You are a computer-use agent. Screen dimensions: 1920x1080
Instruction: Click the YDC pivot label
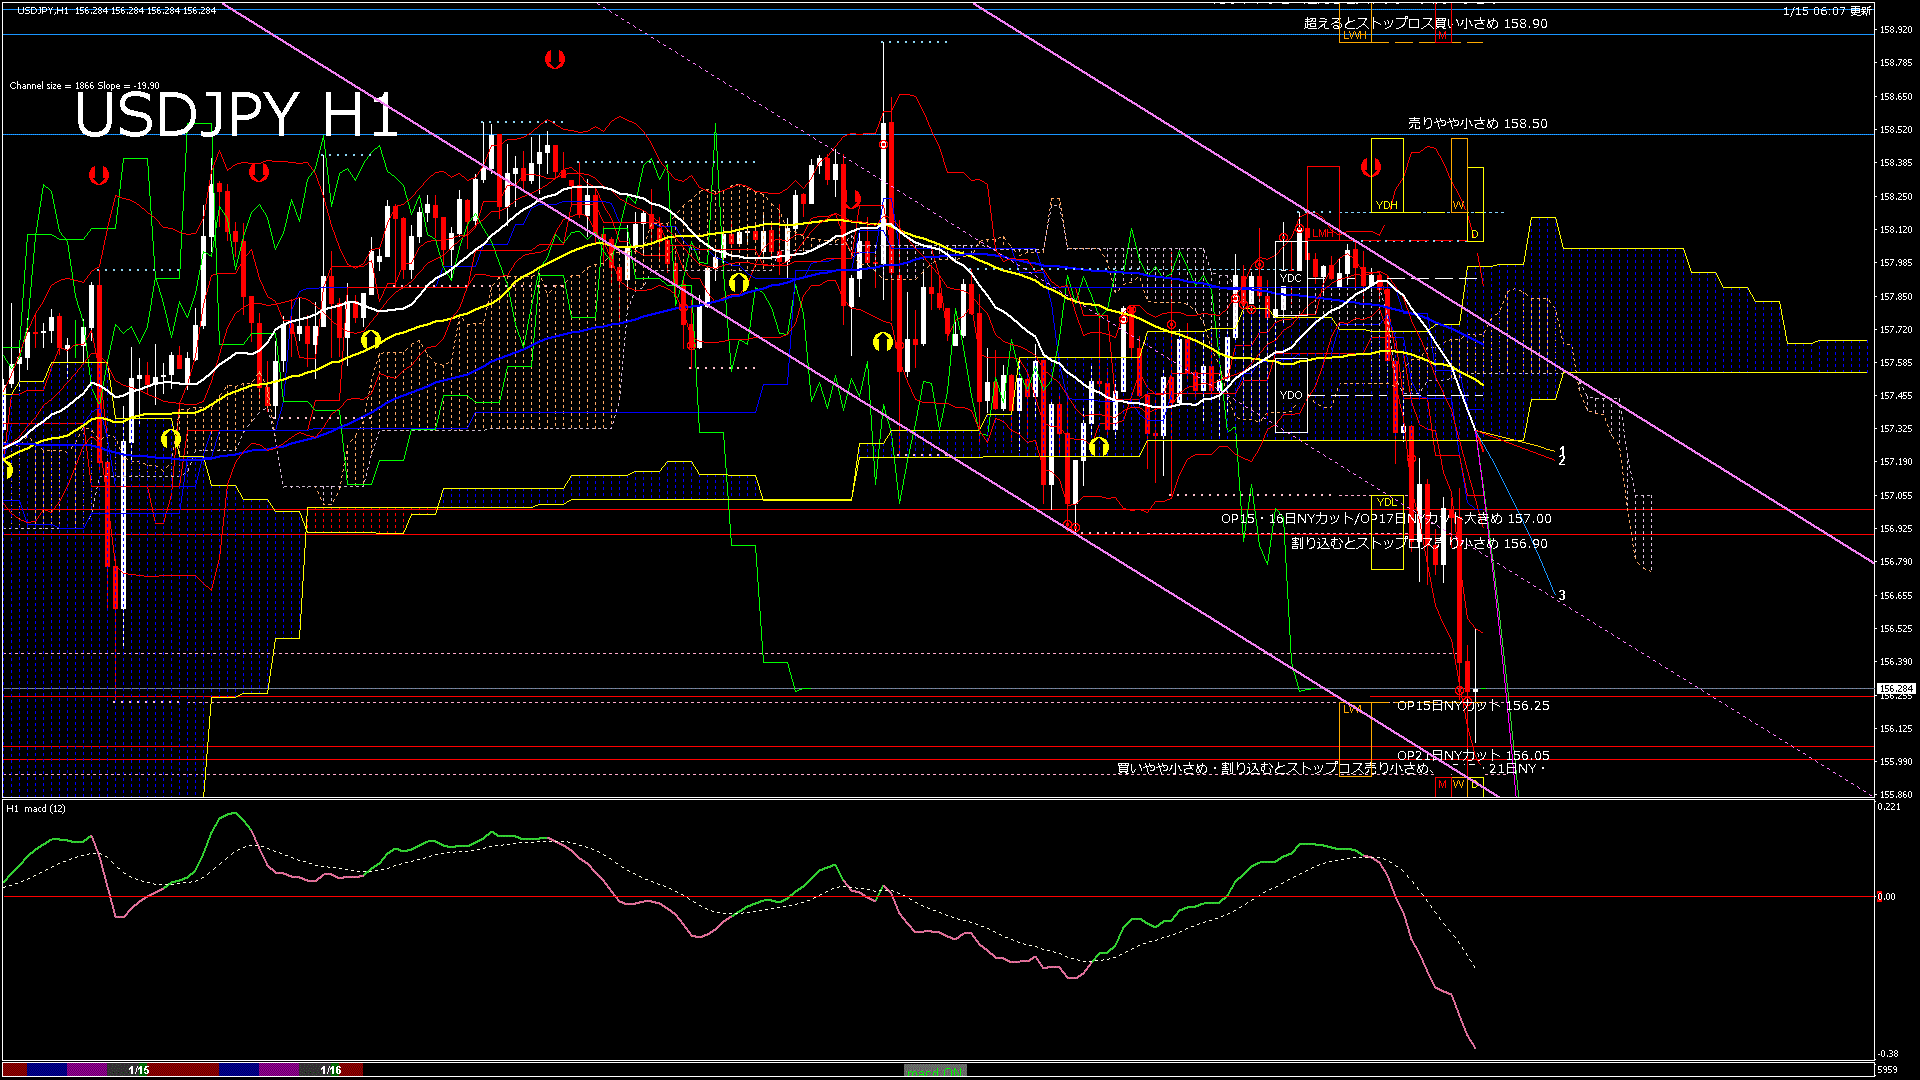[1291, 278]
